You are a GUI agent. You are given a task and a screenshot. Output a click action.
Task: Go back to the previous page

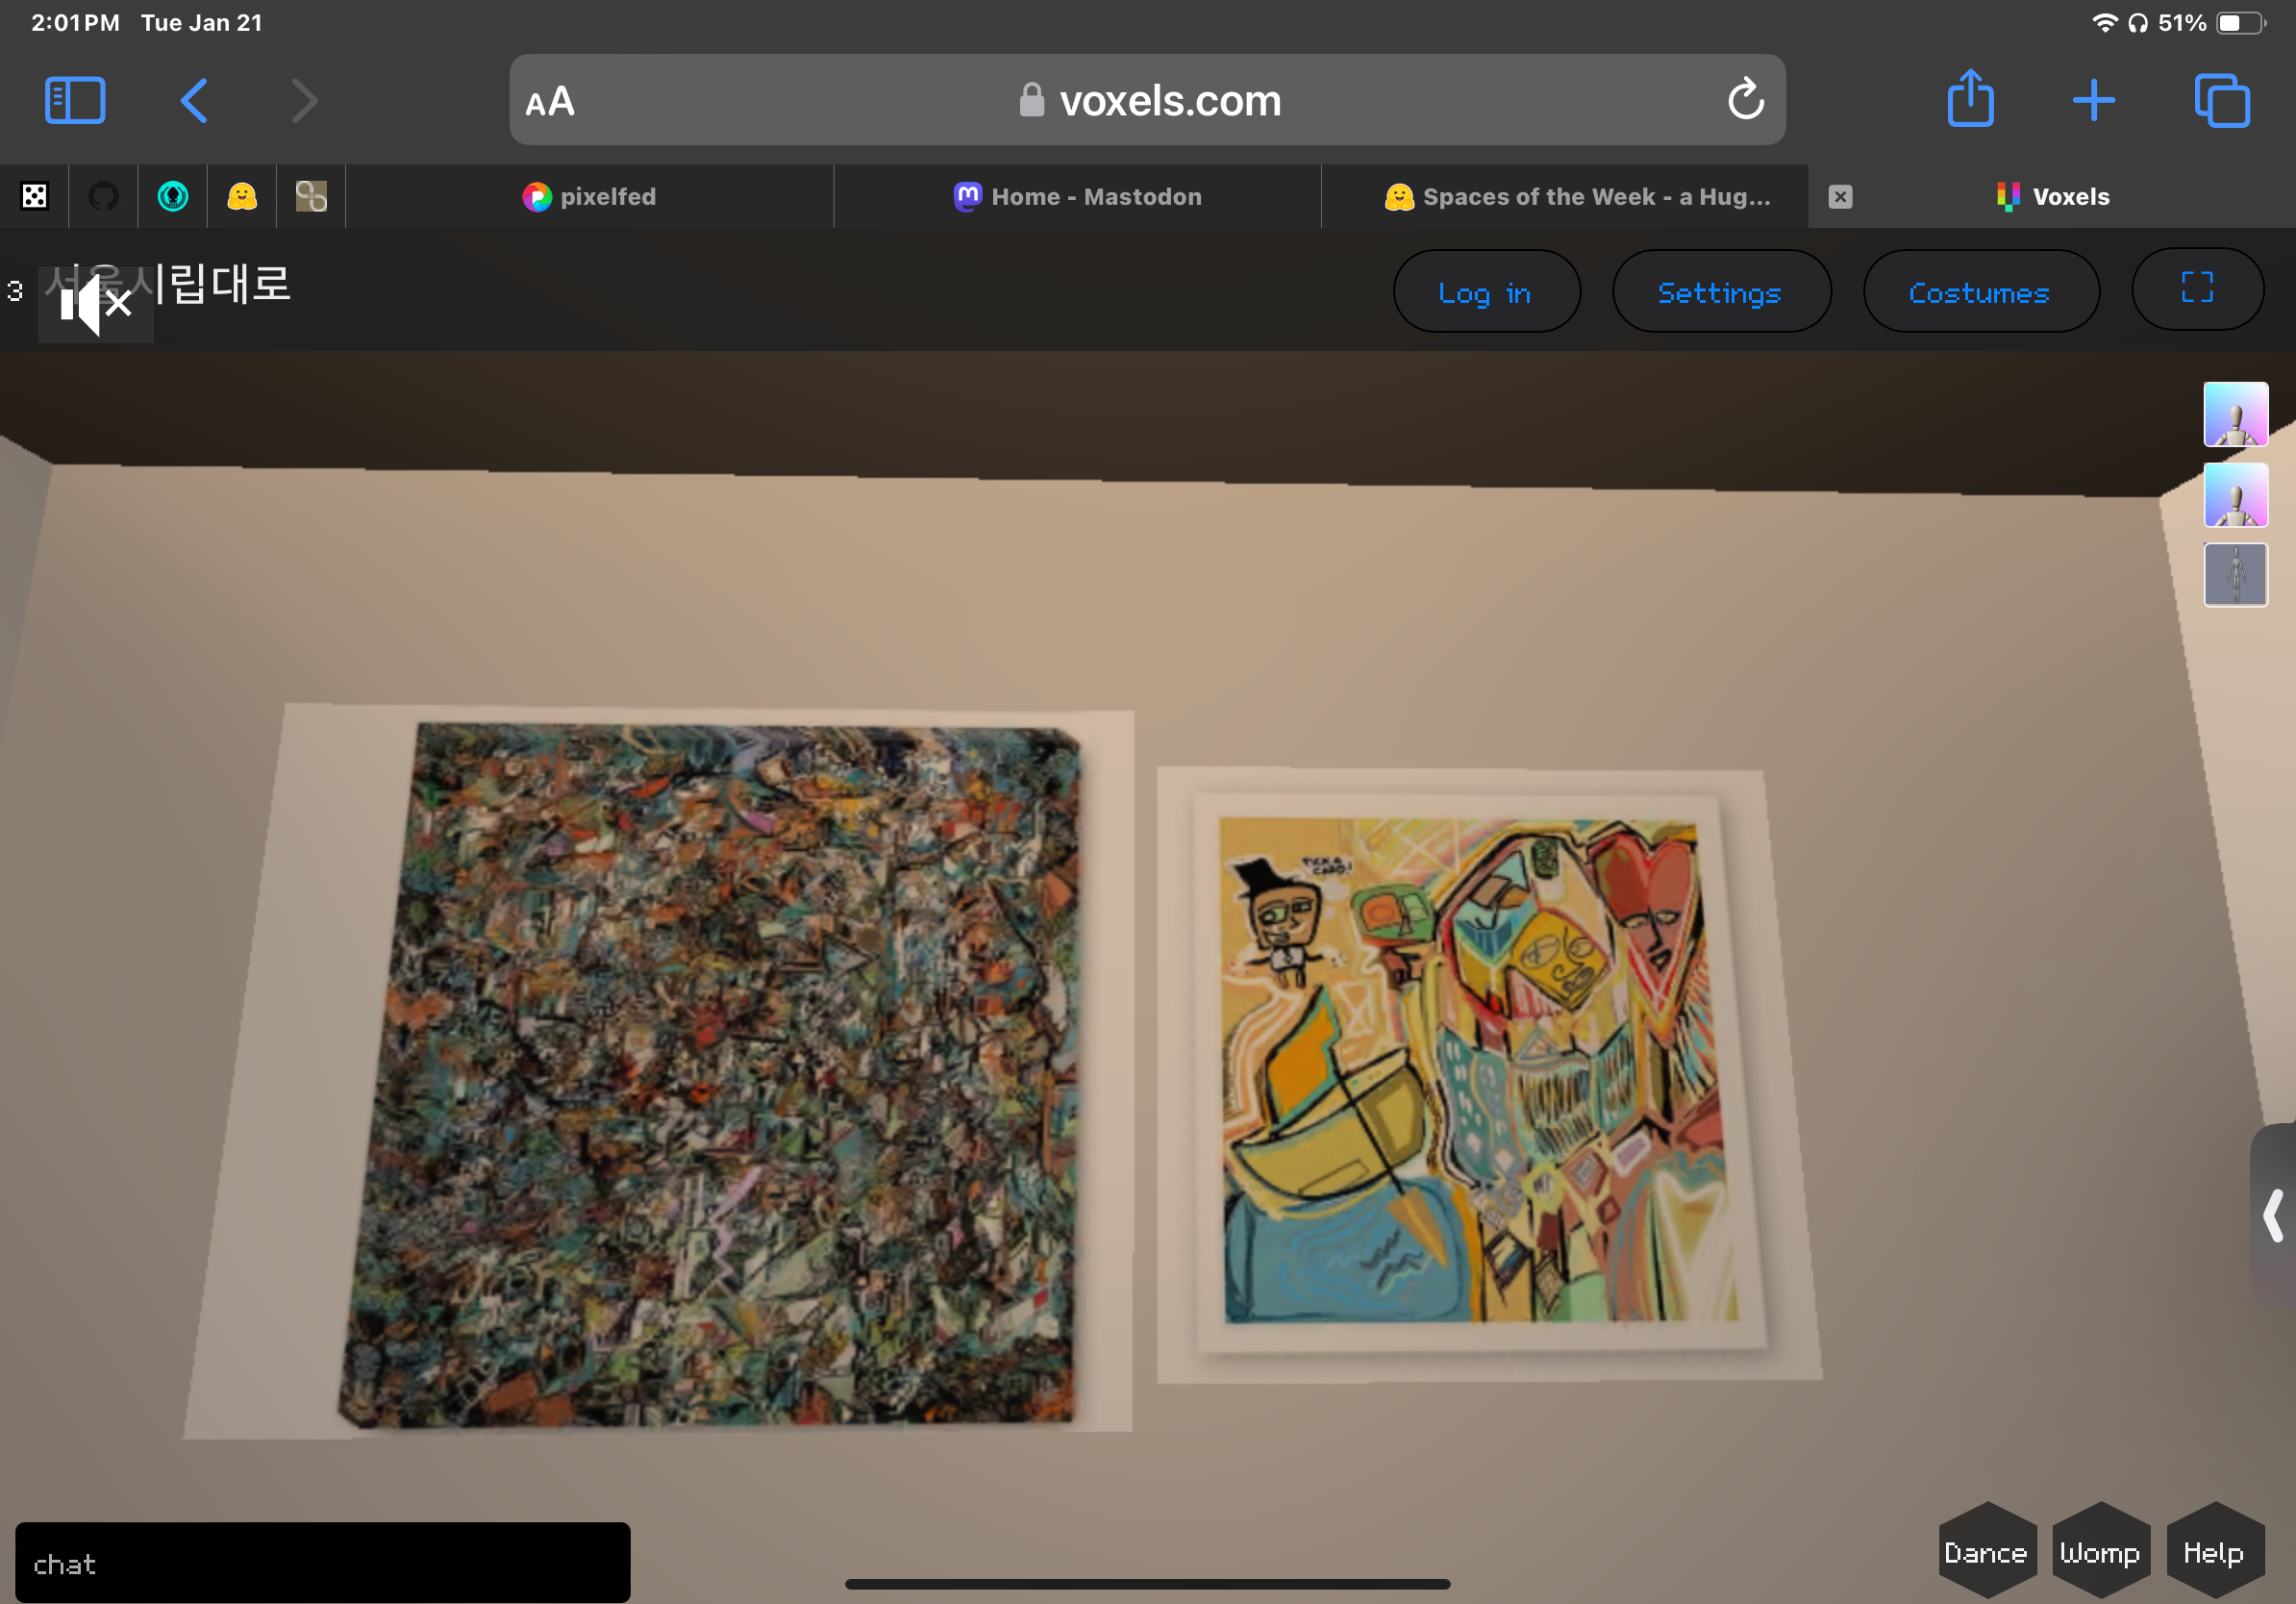(x=194, y=101)
